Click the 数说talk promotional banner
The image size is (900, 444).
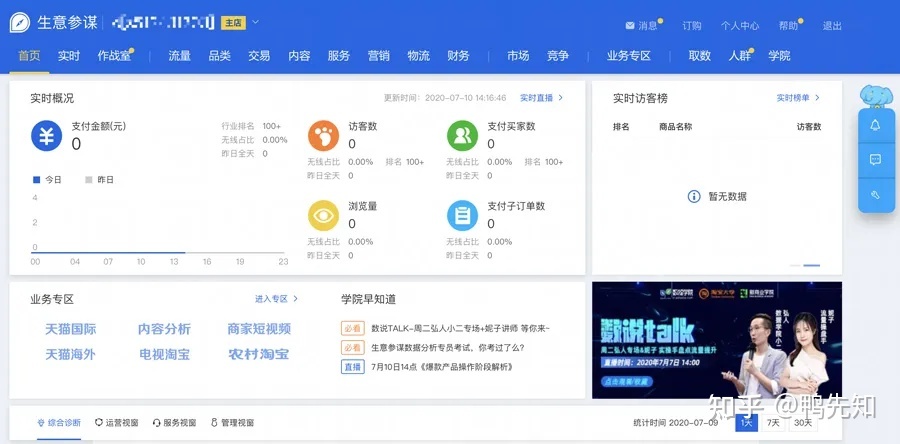coord(717,340)
